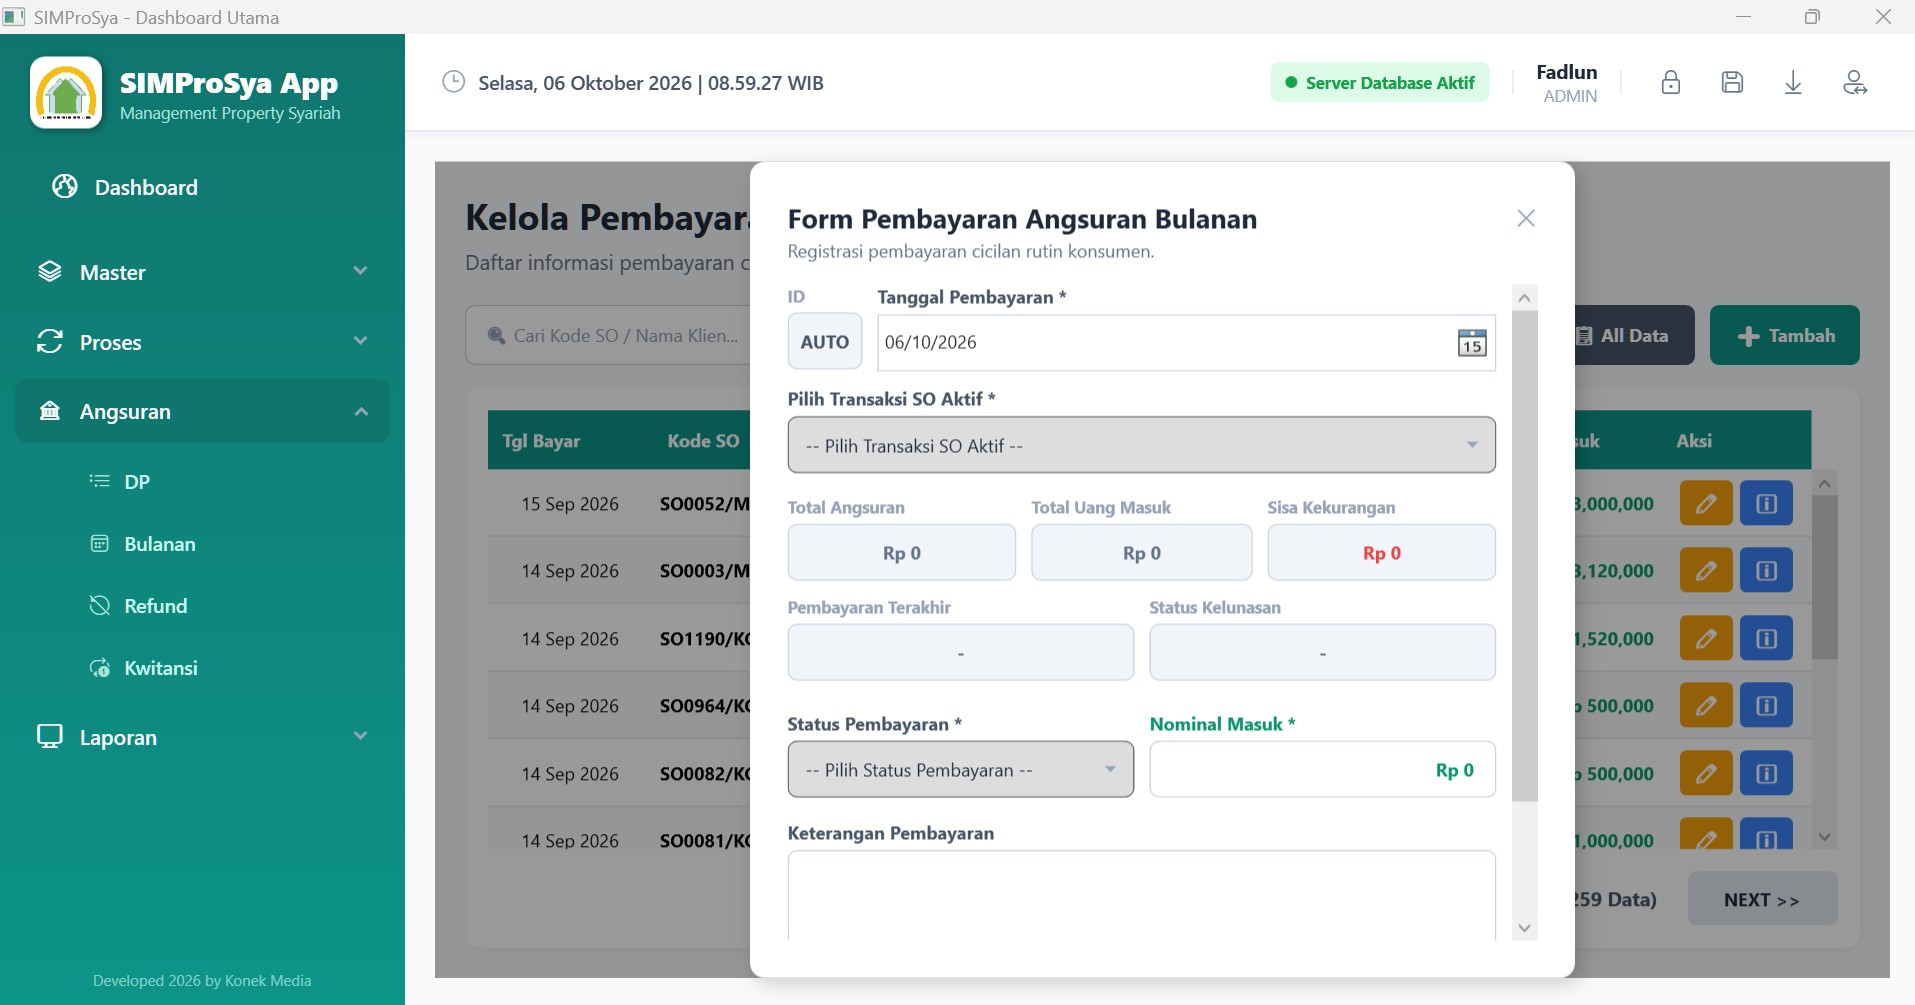Click edit icon for SO1190 row
This screenshot has width=1915, height=1005.
(1706, 638)
